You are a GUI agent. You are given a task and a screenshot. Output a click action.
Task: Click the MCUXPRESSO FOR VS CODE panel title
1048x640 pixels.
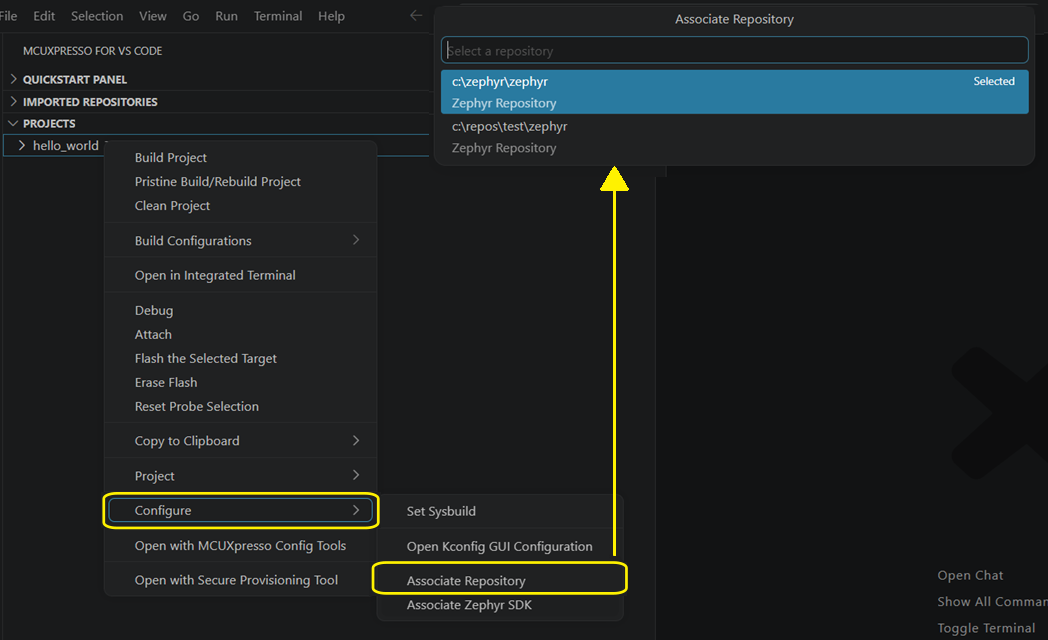[x=92, y=51]
